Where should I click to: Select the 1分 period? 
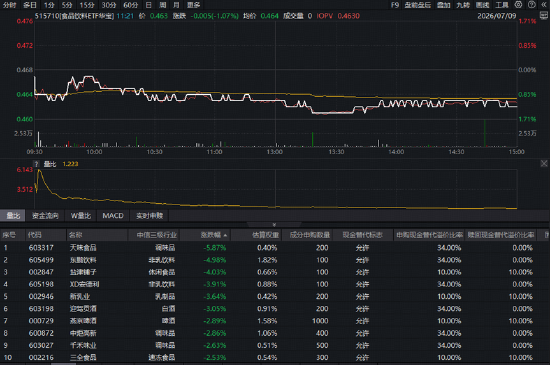49,5
